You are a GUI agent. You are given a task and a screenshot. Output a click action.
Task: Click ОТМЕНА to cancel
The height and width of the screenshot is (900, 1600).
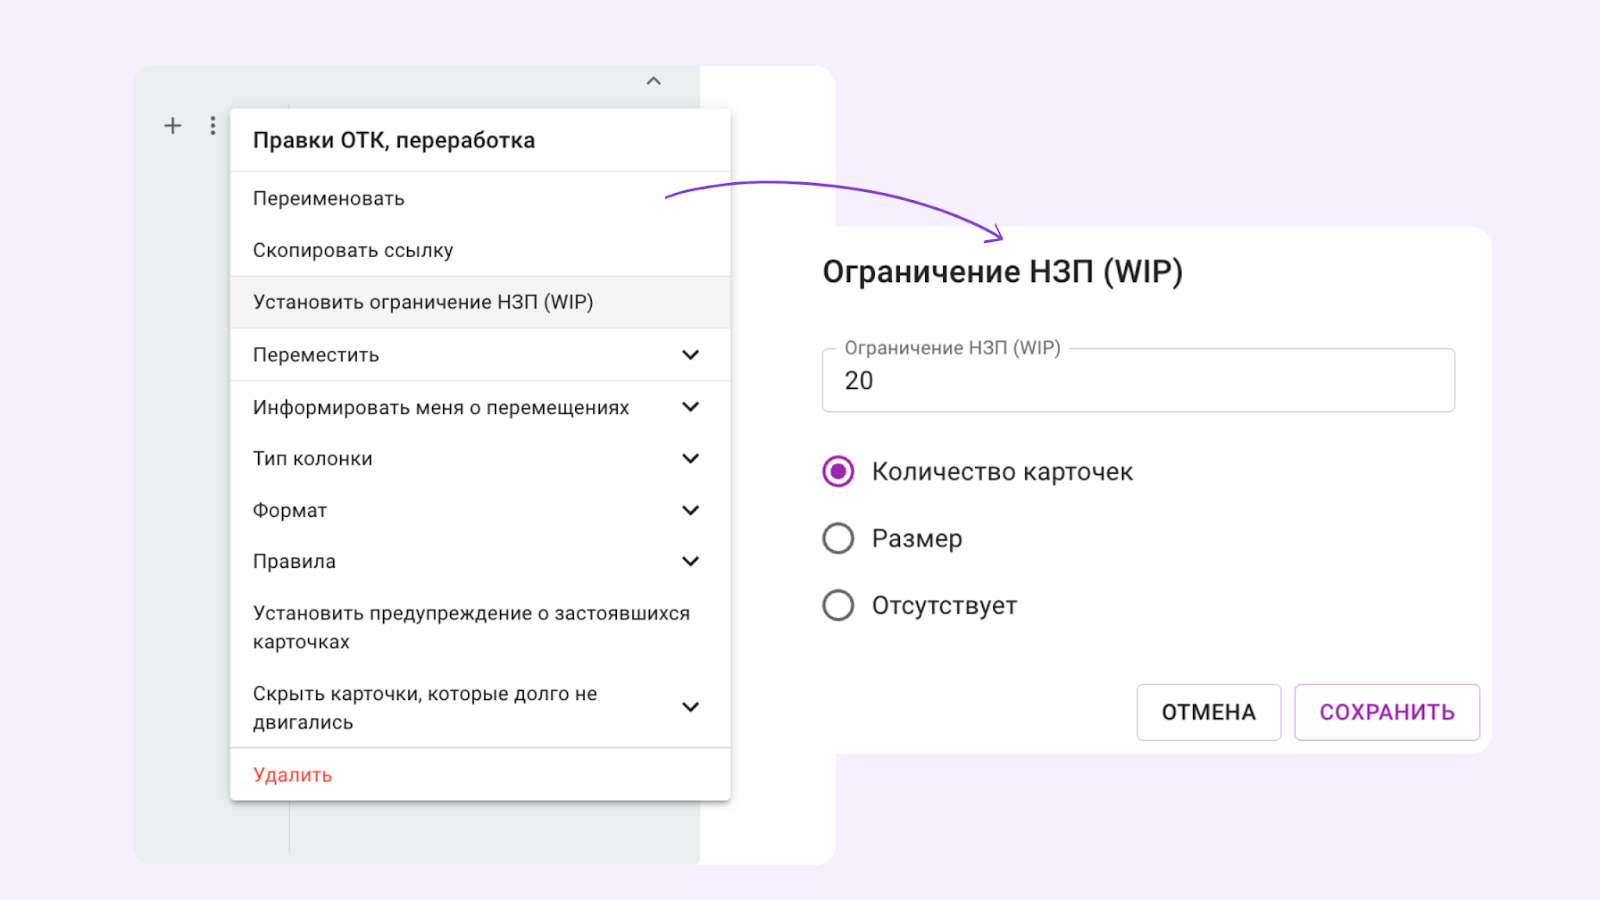click(1208, 712)
